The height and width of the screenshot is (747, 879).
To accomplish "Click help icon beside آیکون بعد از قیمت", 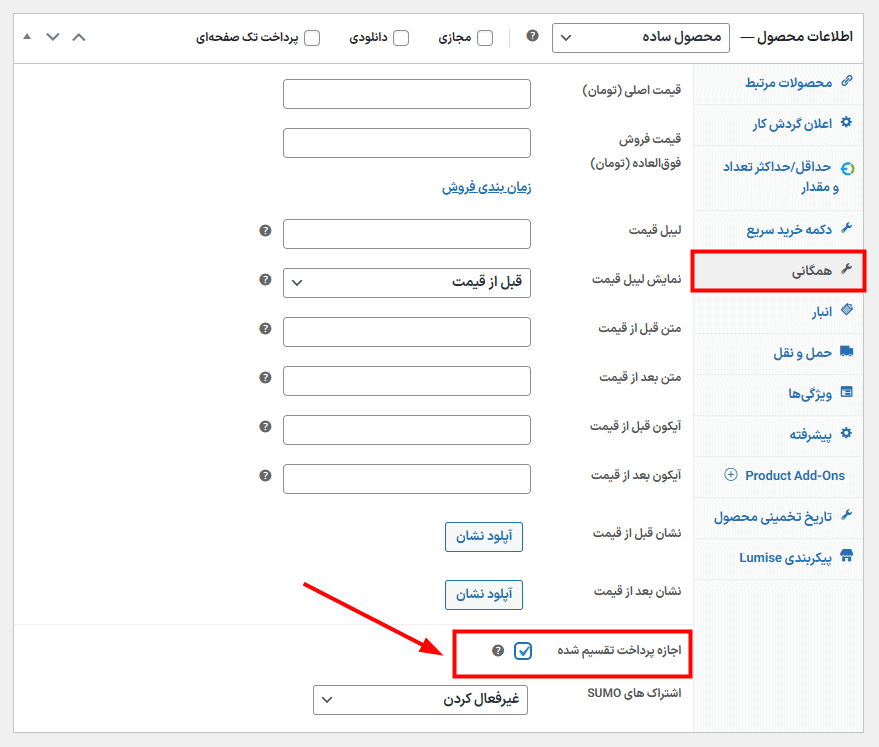I will tap(265, 476).
